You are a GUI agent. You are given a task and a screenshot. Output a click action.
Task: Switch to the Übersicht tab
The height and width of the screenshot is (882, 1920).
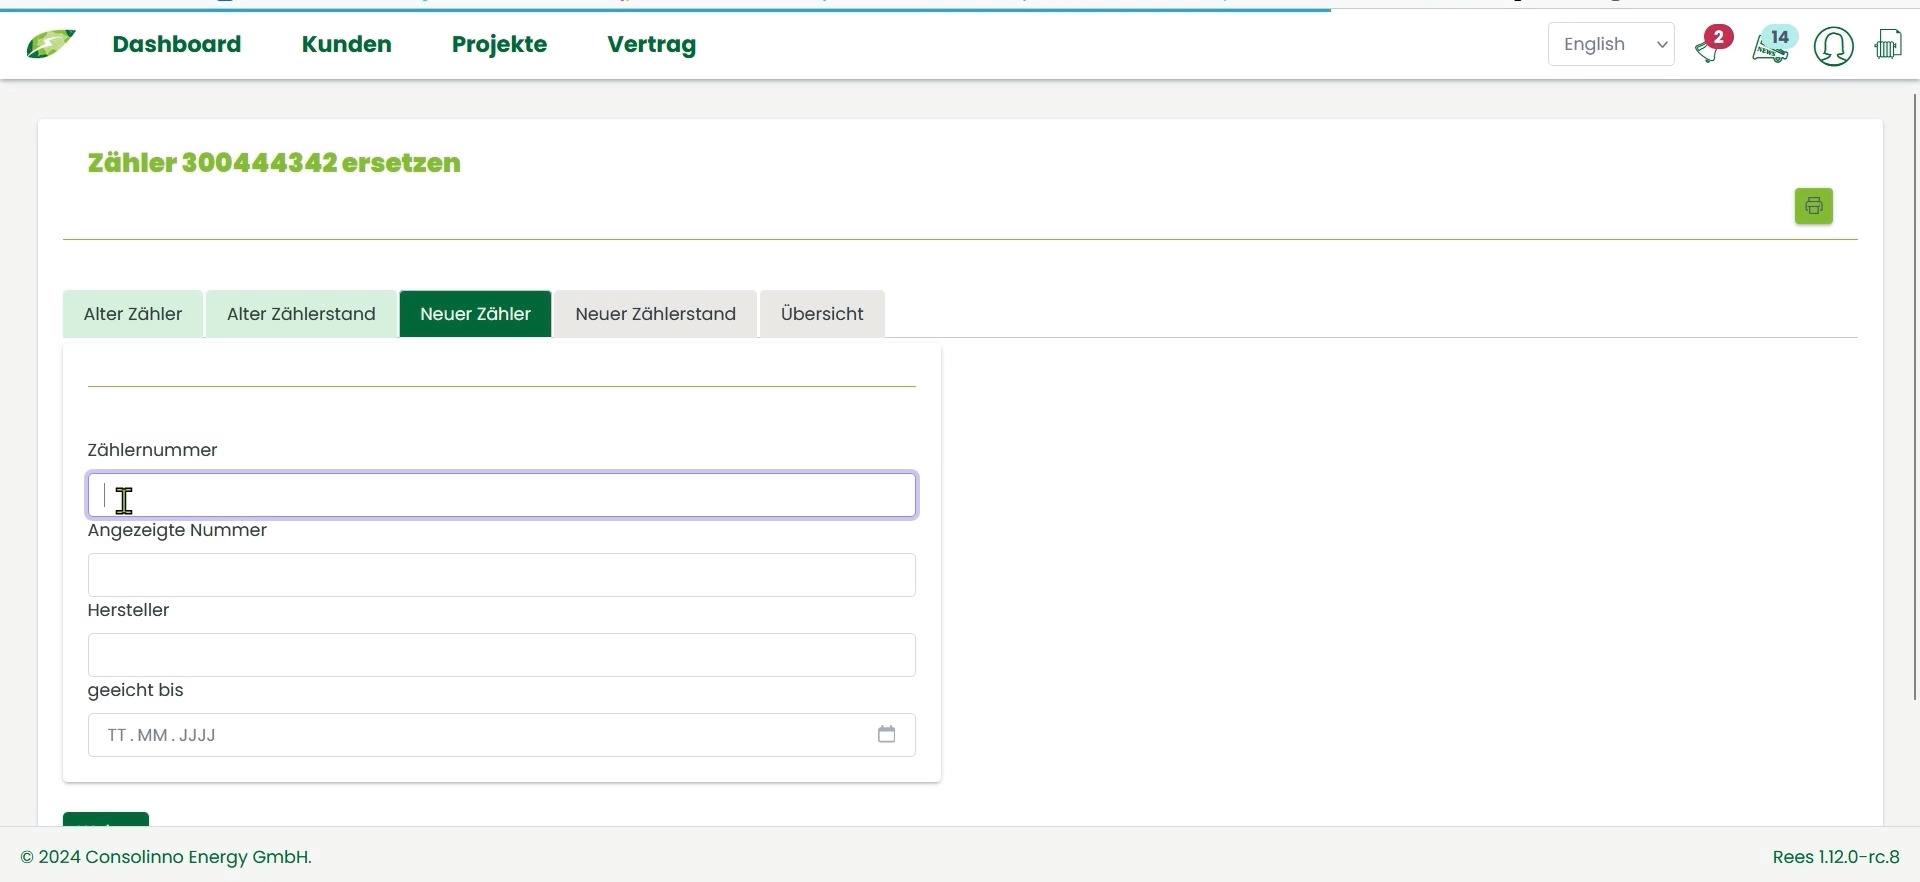821,314
